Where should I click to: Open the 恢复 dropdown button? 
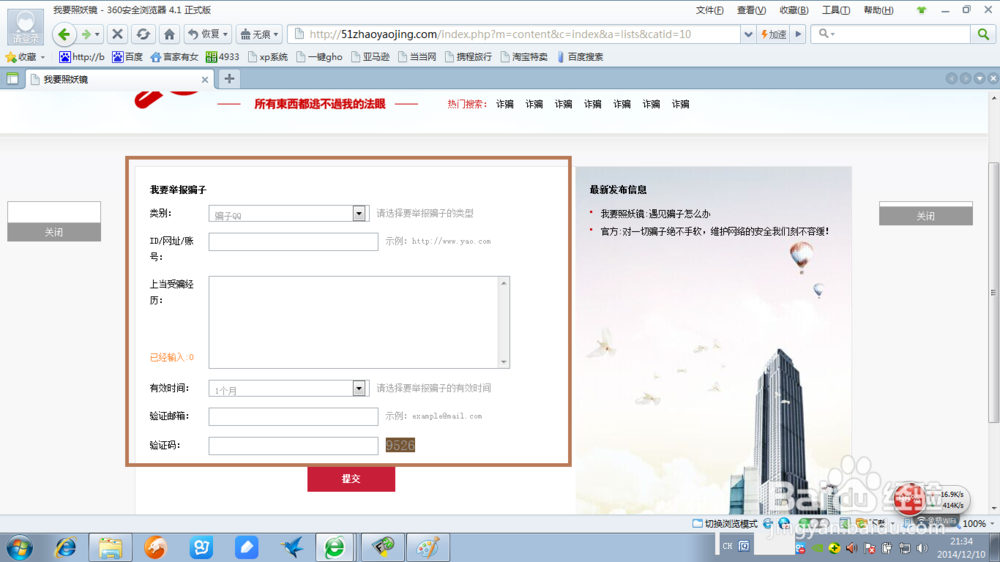[207, 34]
